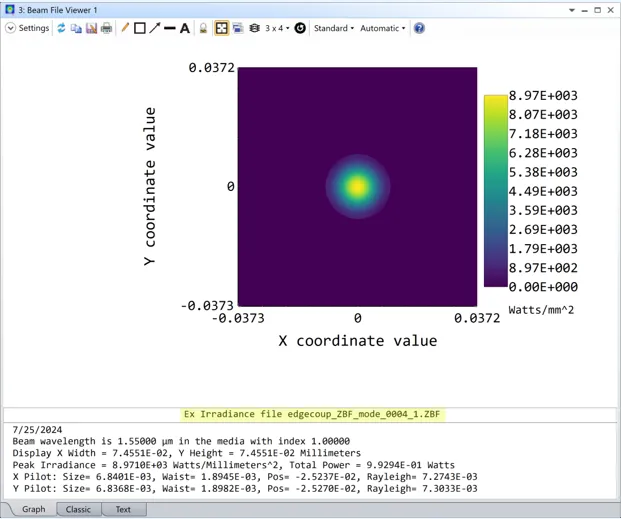Click the save graphic icon

(91, 28)
